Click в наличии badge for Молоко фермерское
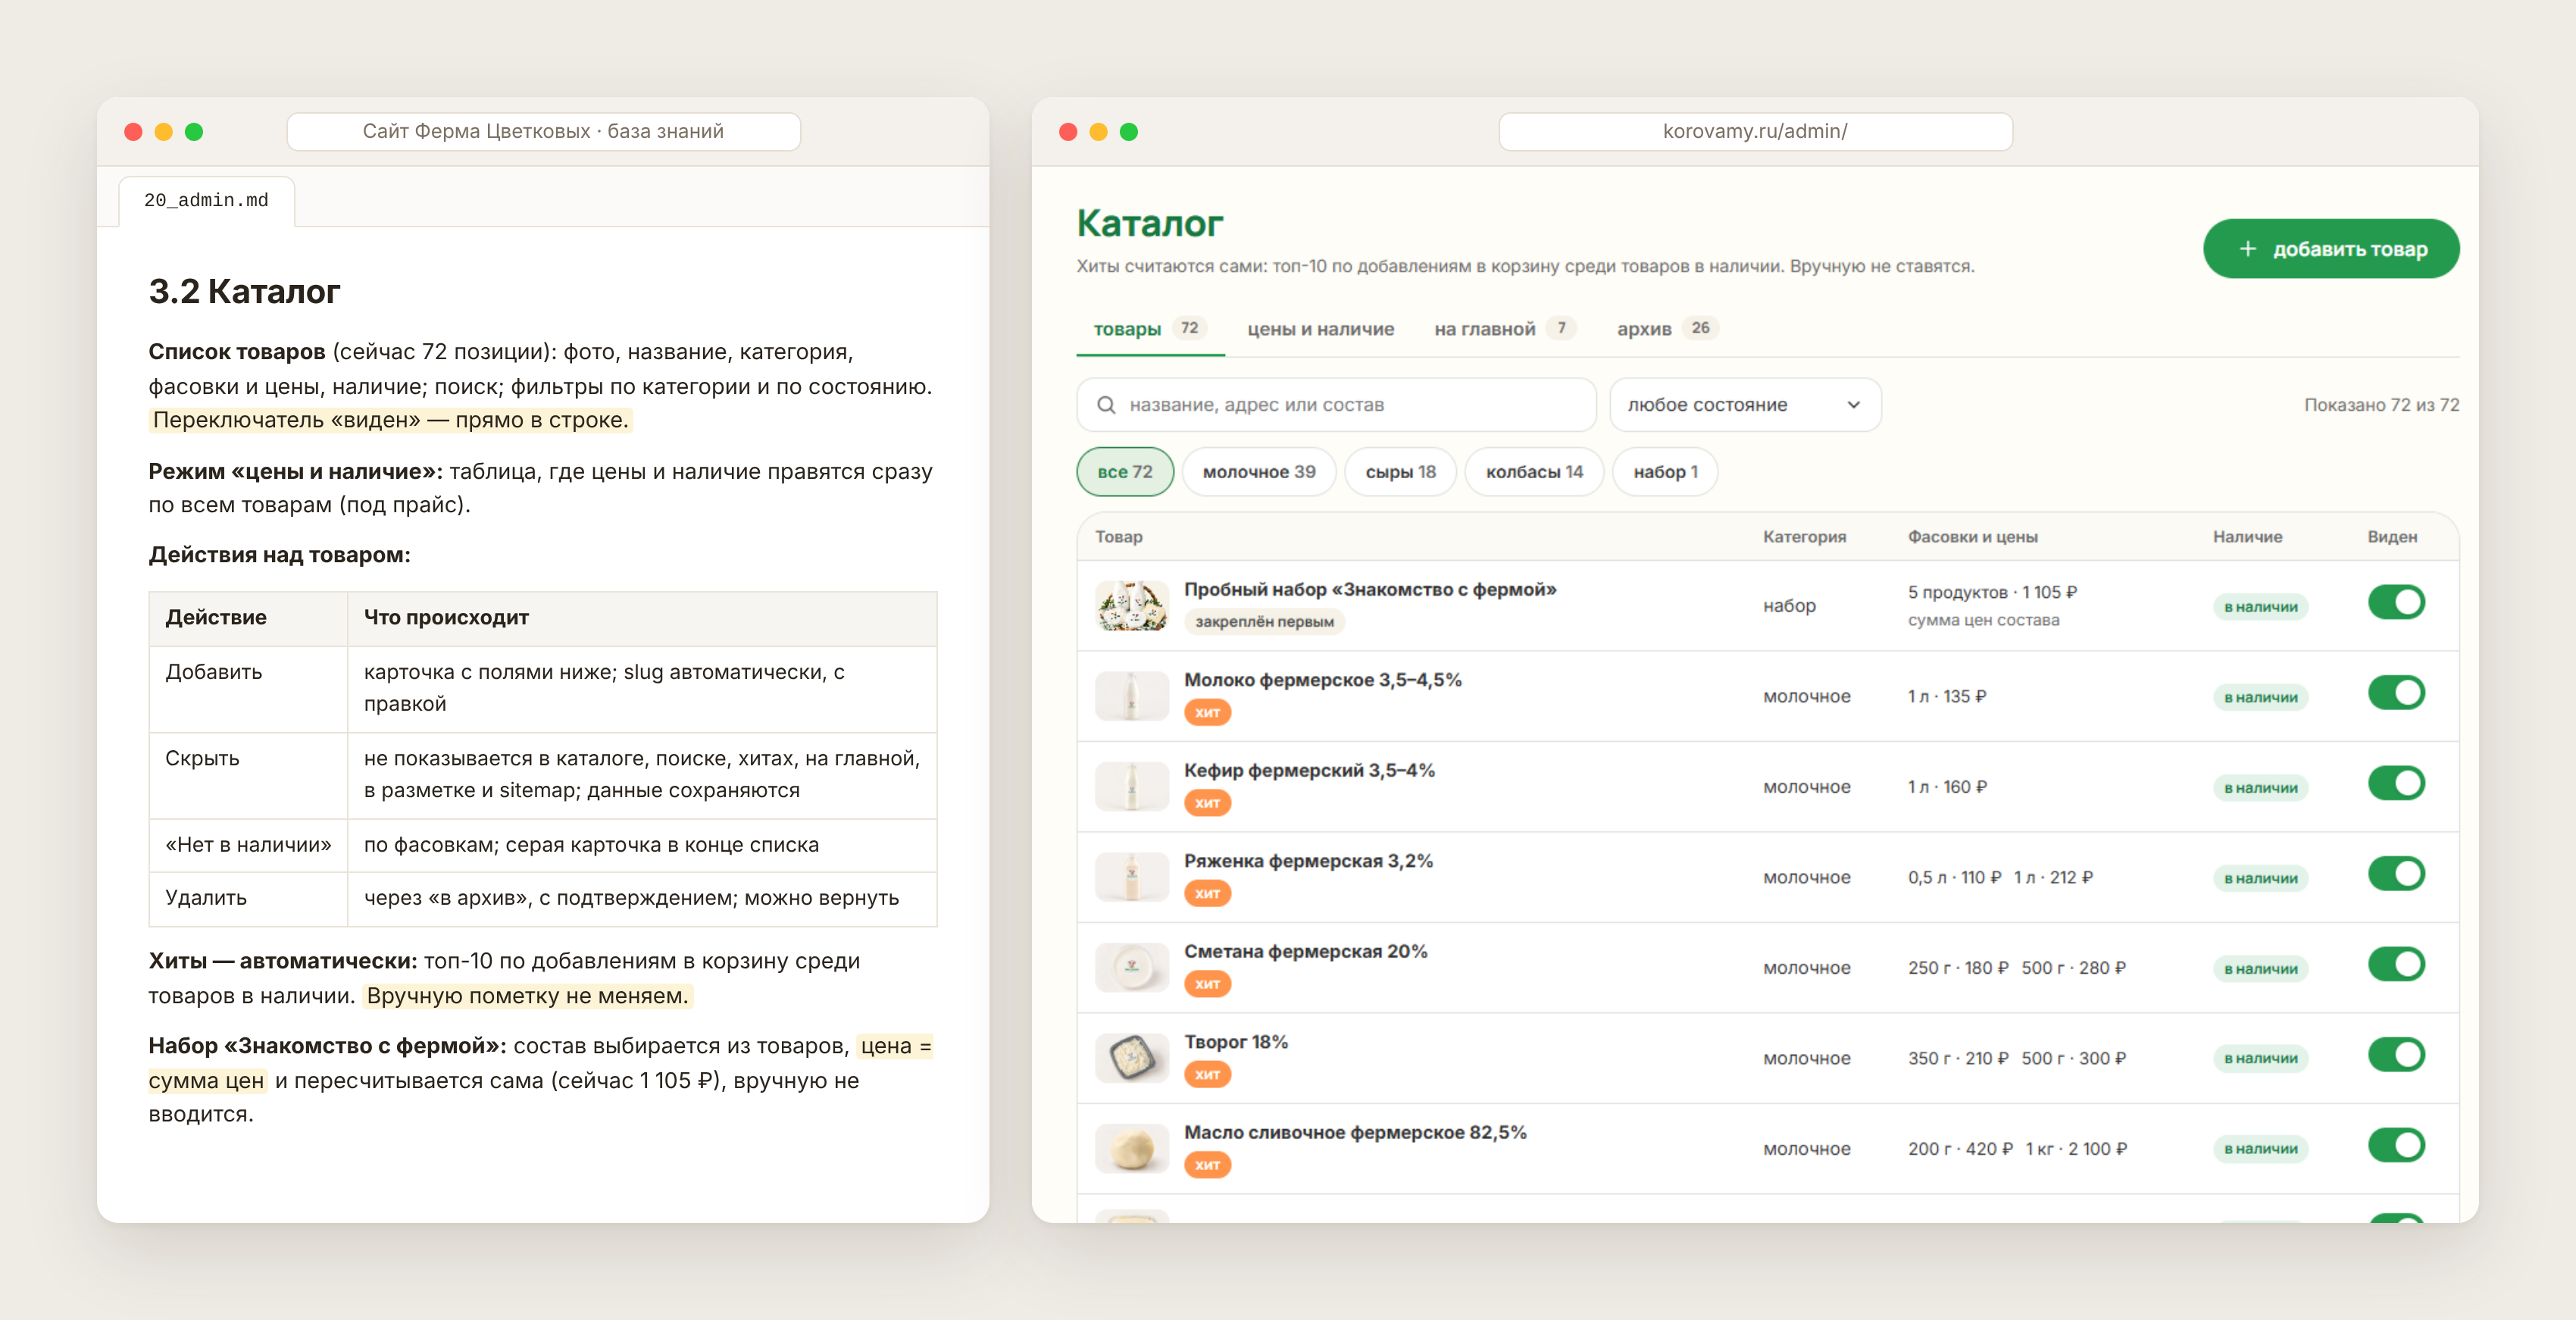Viewport: 2576px width, 1320px height. click(x=2260, y=697)
